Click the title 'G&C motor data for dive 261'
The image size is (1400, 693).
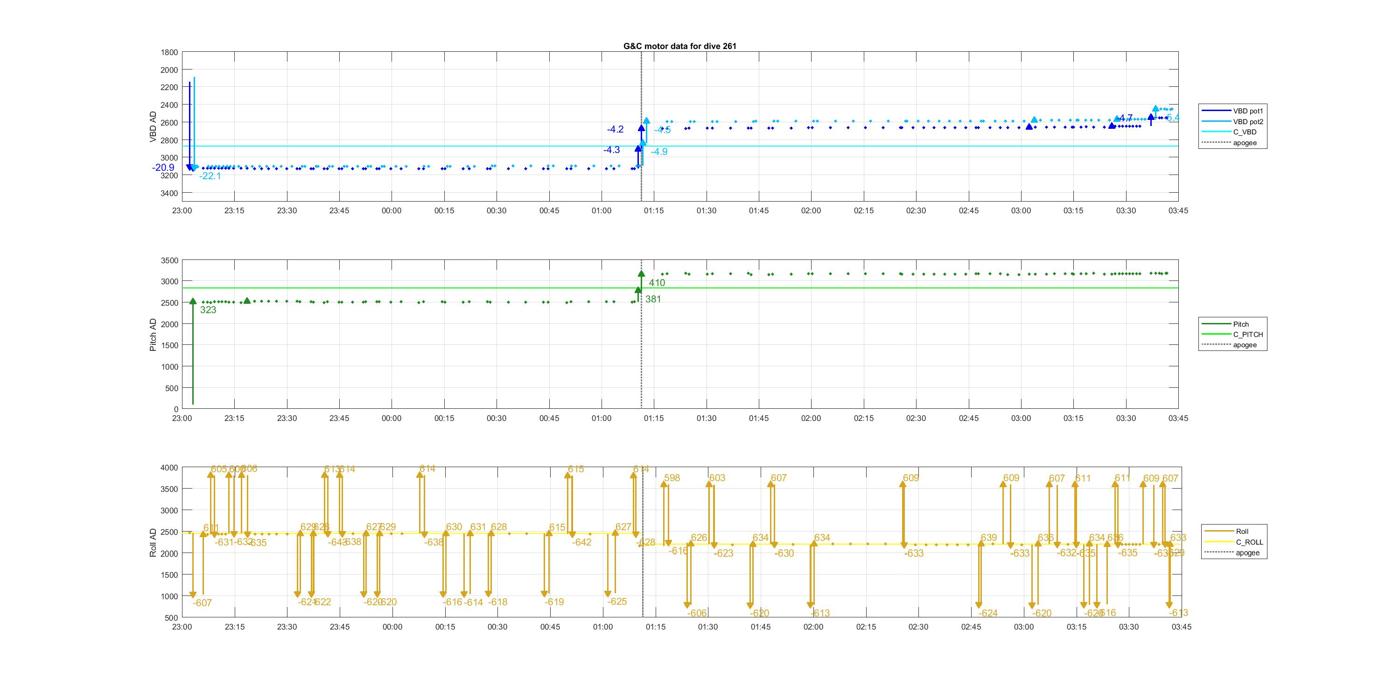click(680, 46)
